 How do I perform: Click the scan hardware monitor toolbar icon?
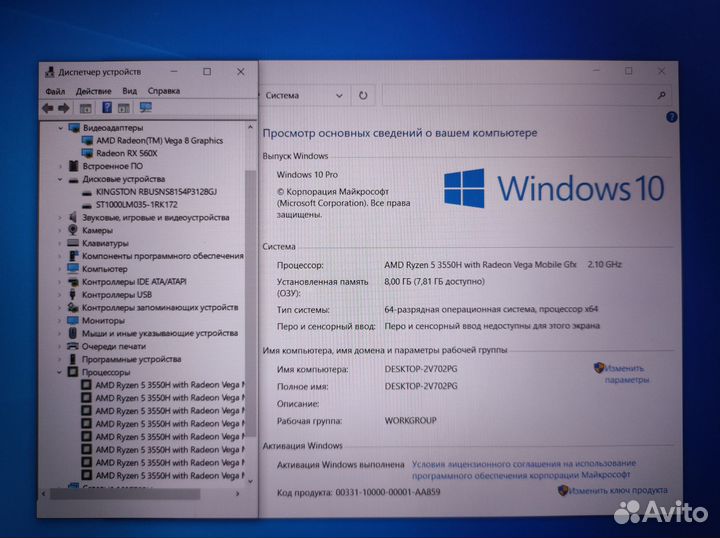tap(146, 108)
